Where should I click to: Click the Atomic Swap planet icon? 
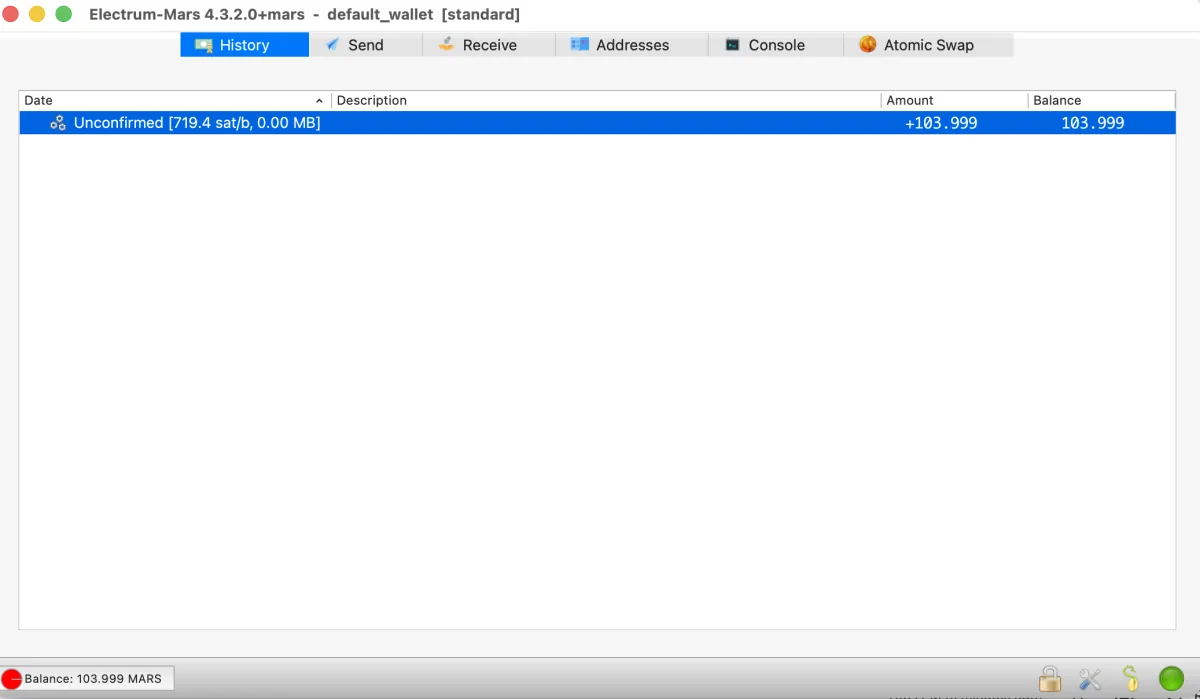867,45
